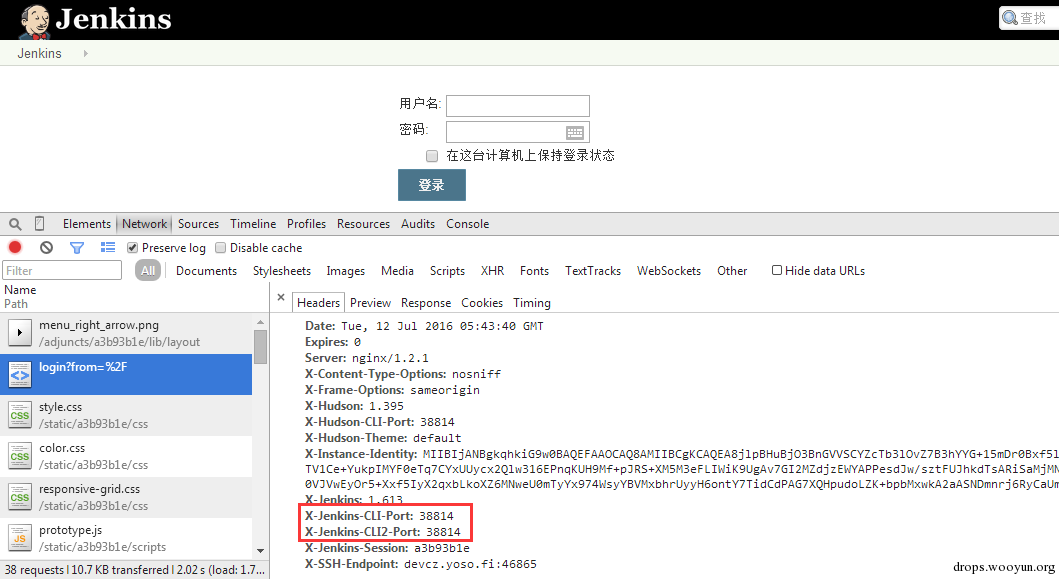The height and width of the screenshot is (579, 1059).
Task: Toggle device mode phone icon
Action: pyautogui.click(x=39, y=224)
